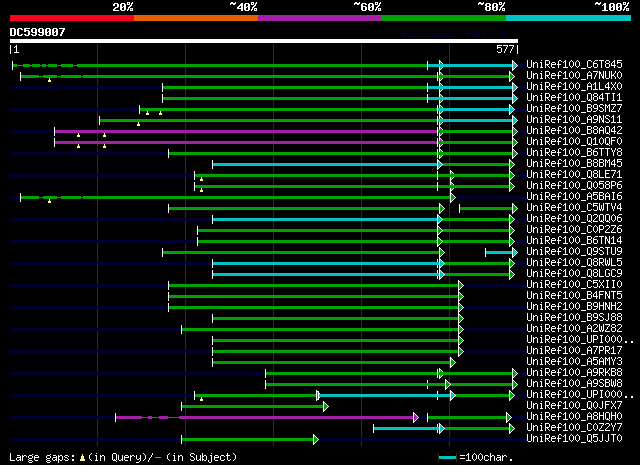The height and width of the screenshot is (465, 640).
Task: Select the UniRef100_Q8LGC9 hit label
Action: click(x=574, y=274)
